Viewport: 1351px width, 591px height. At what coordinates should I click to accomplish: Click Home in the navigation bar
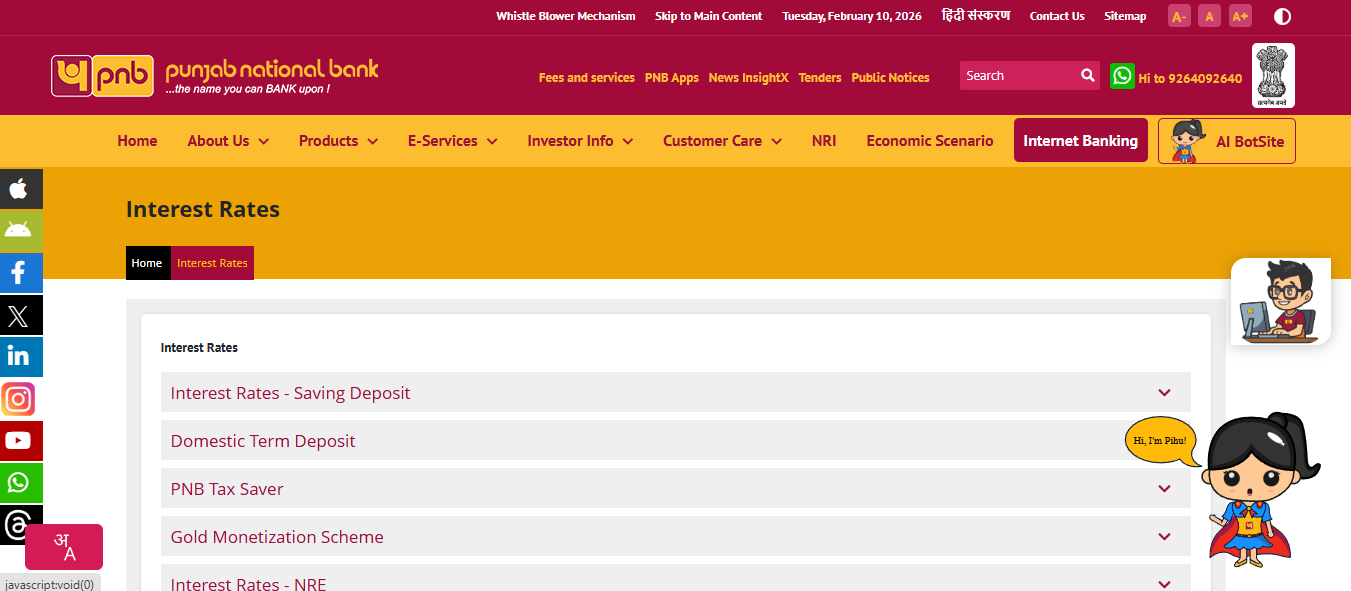coord(137,141)
